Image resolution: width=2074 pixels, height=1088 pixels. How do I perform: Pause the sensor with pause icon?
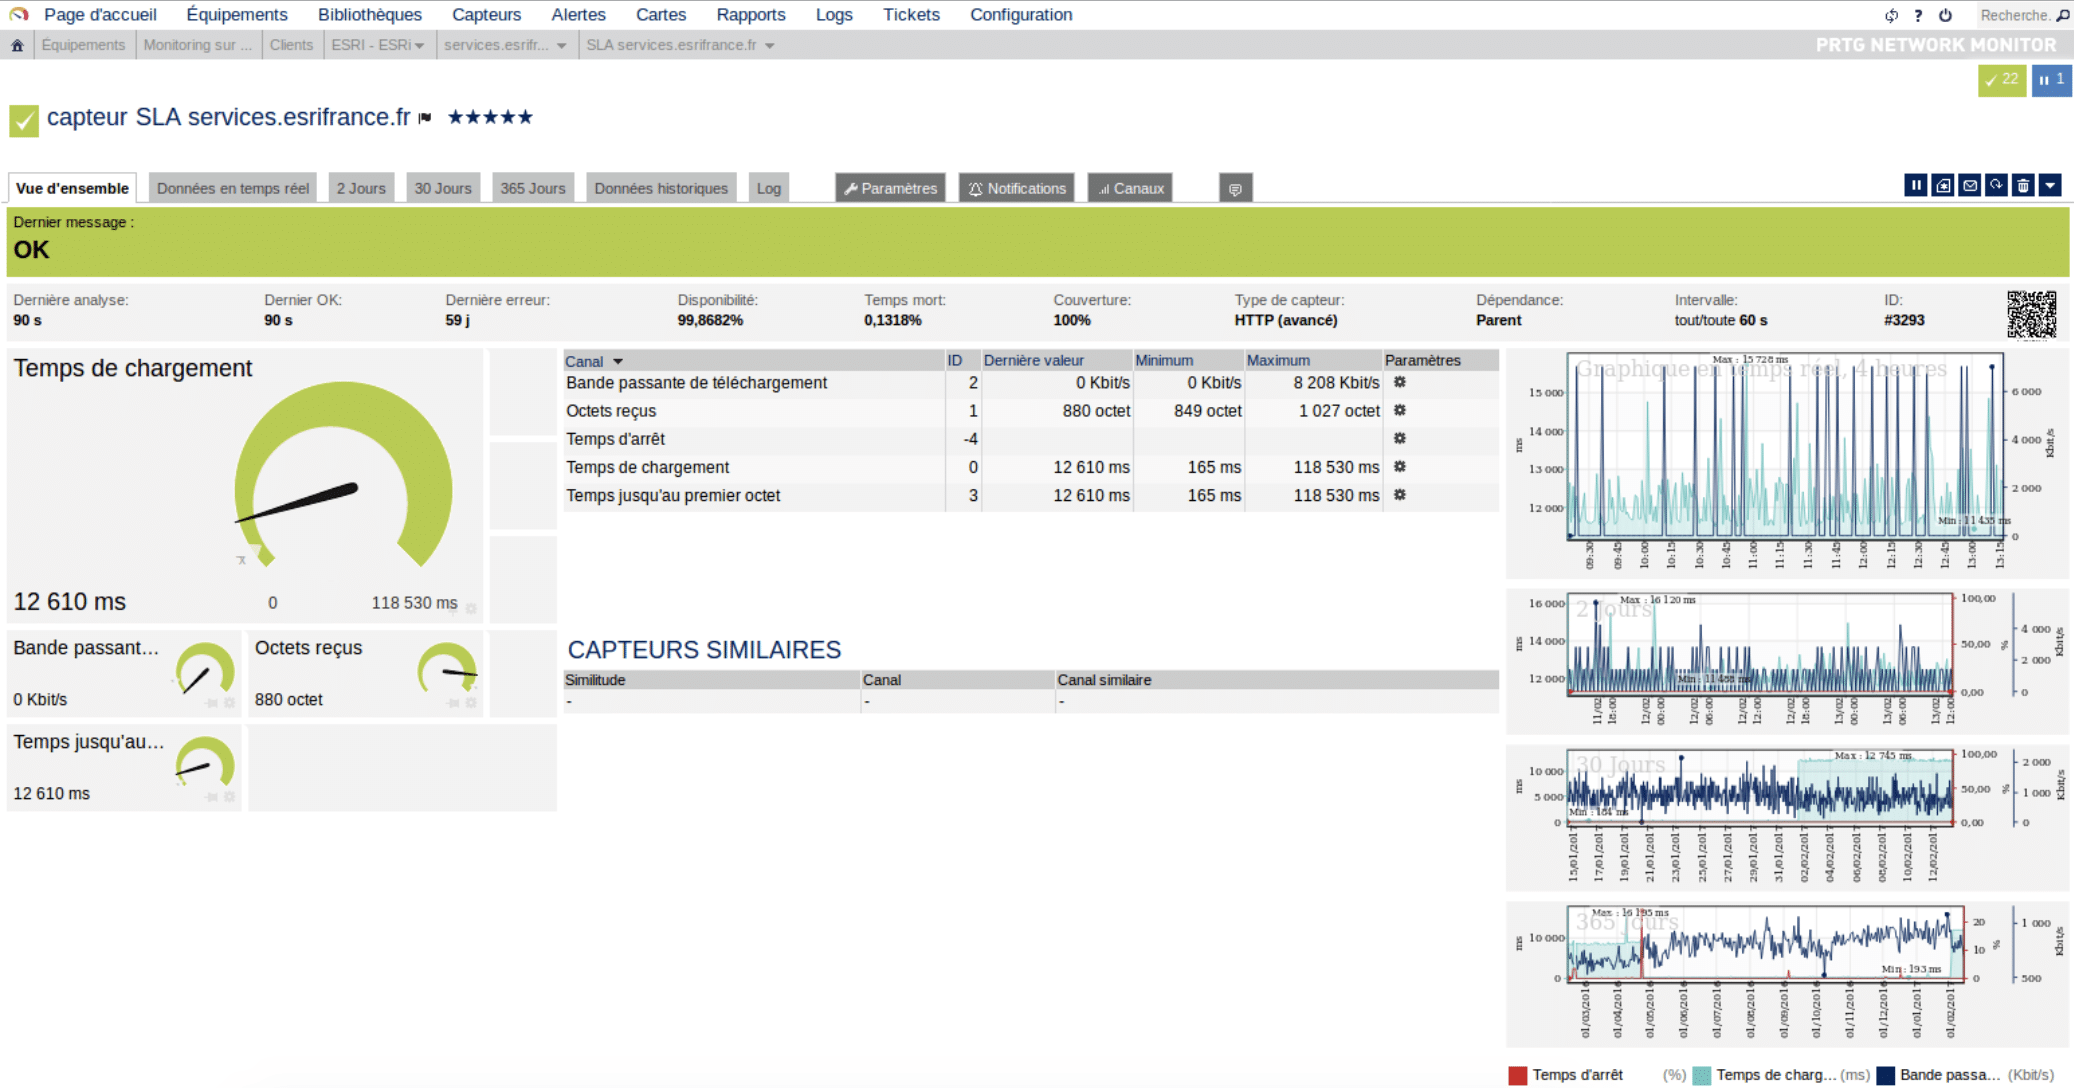[1916, 185]
